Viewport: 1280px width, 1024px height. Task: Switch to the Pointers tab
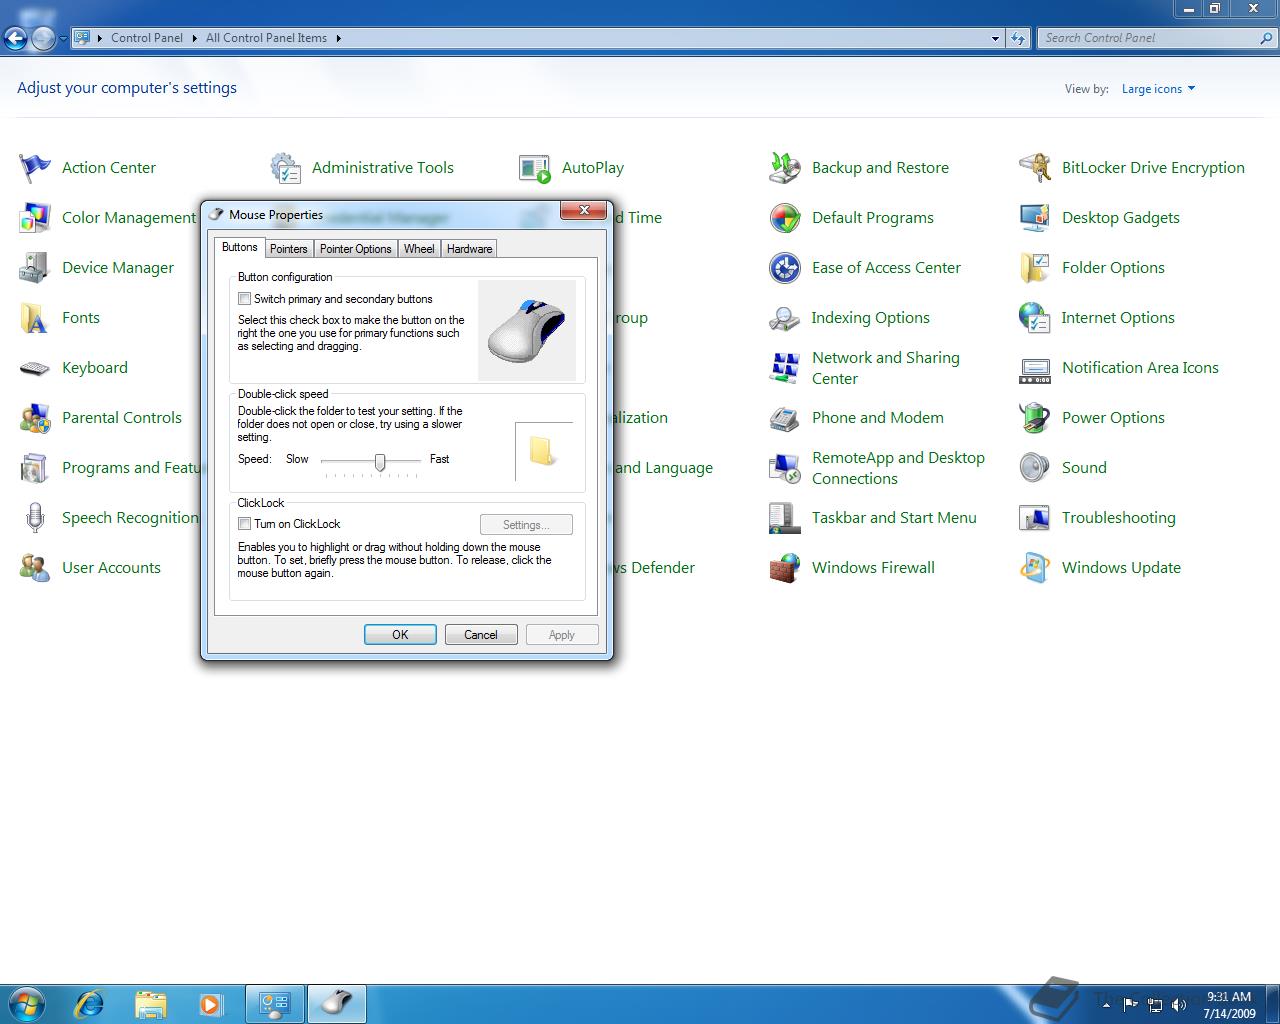click(289, 249)
